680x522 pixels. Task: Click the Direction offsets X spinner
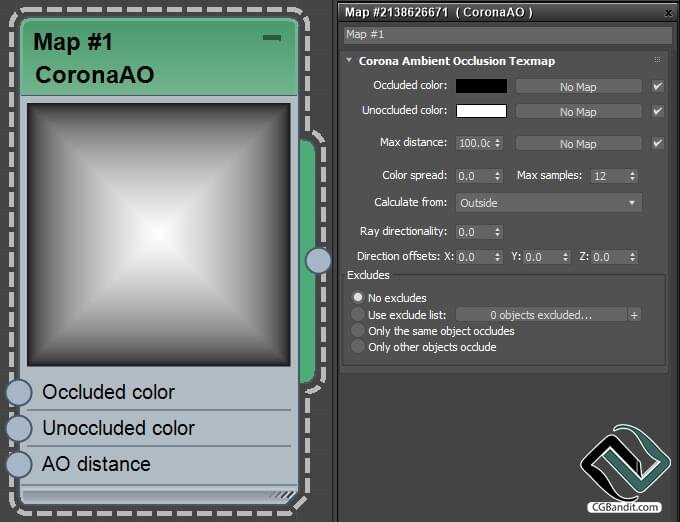point(498,257)
